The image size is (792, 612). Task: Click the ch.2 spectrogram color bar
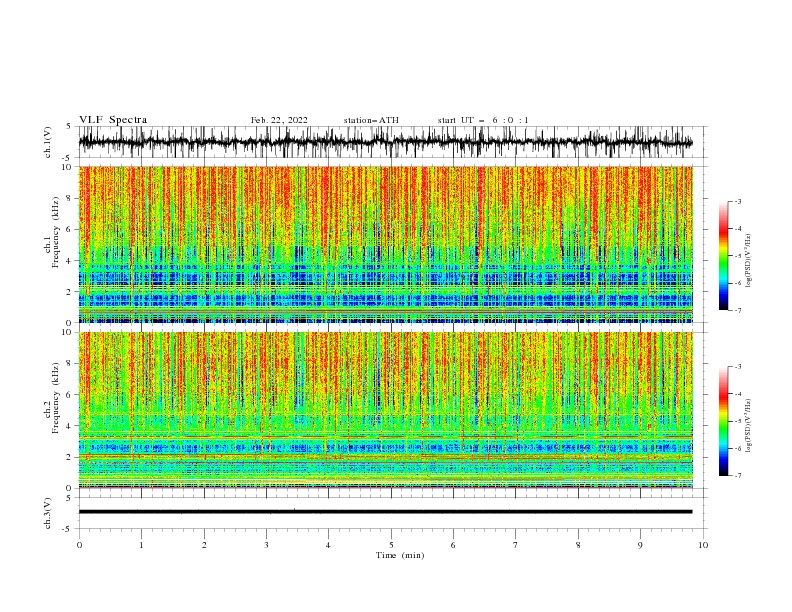tap(724, 421)
